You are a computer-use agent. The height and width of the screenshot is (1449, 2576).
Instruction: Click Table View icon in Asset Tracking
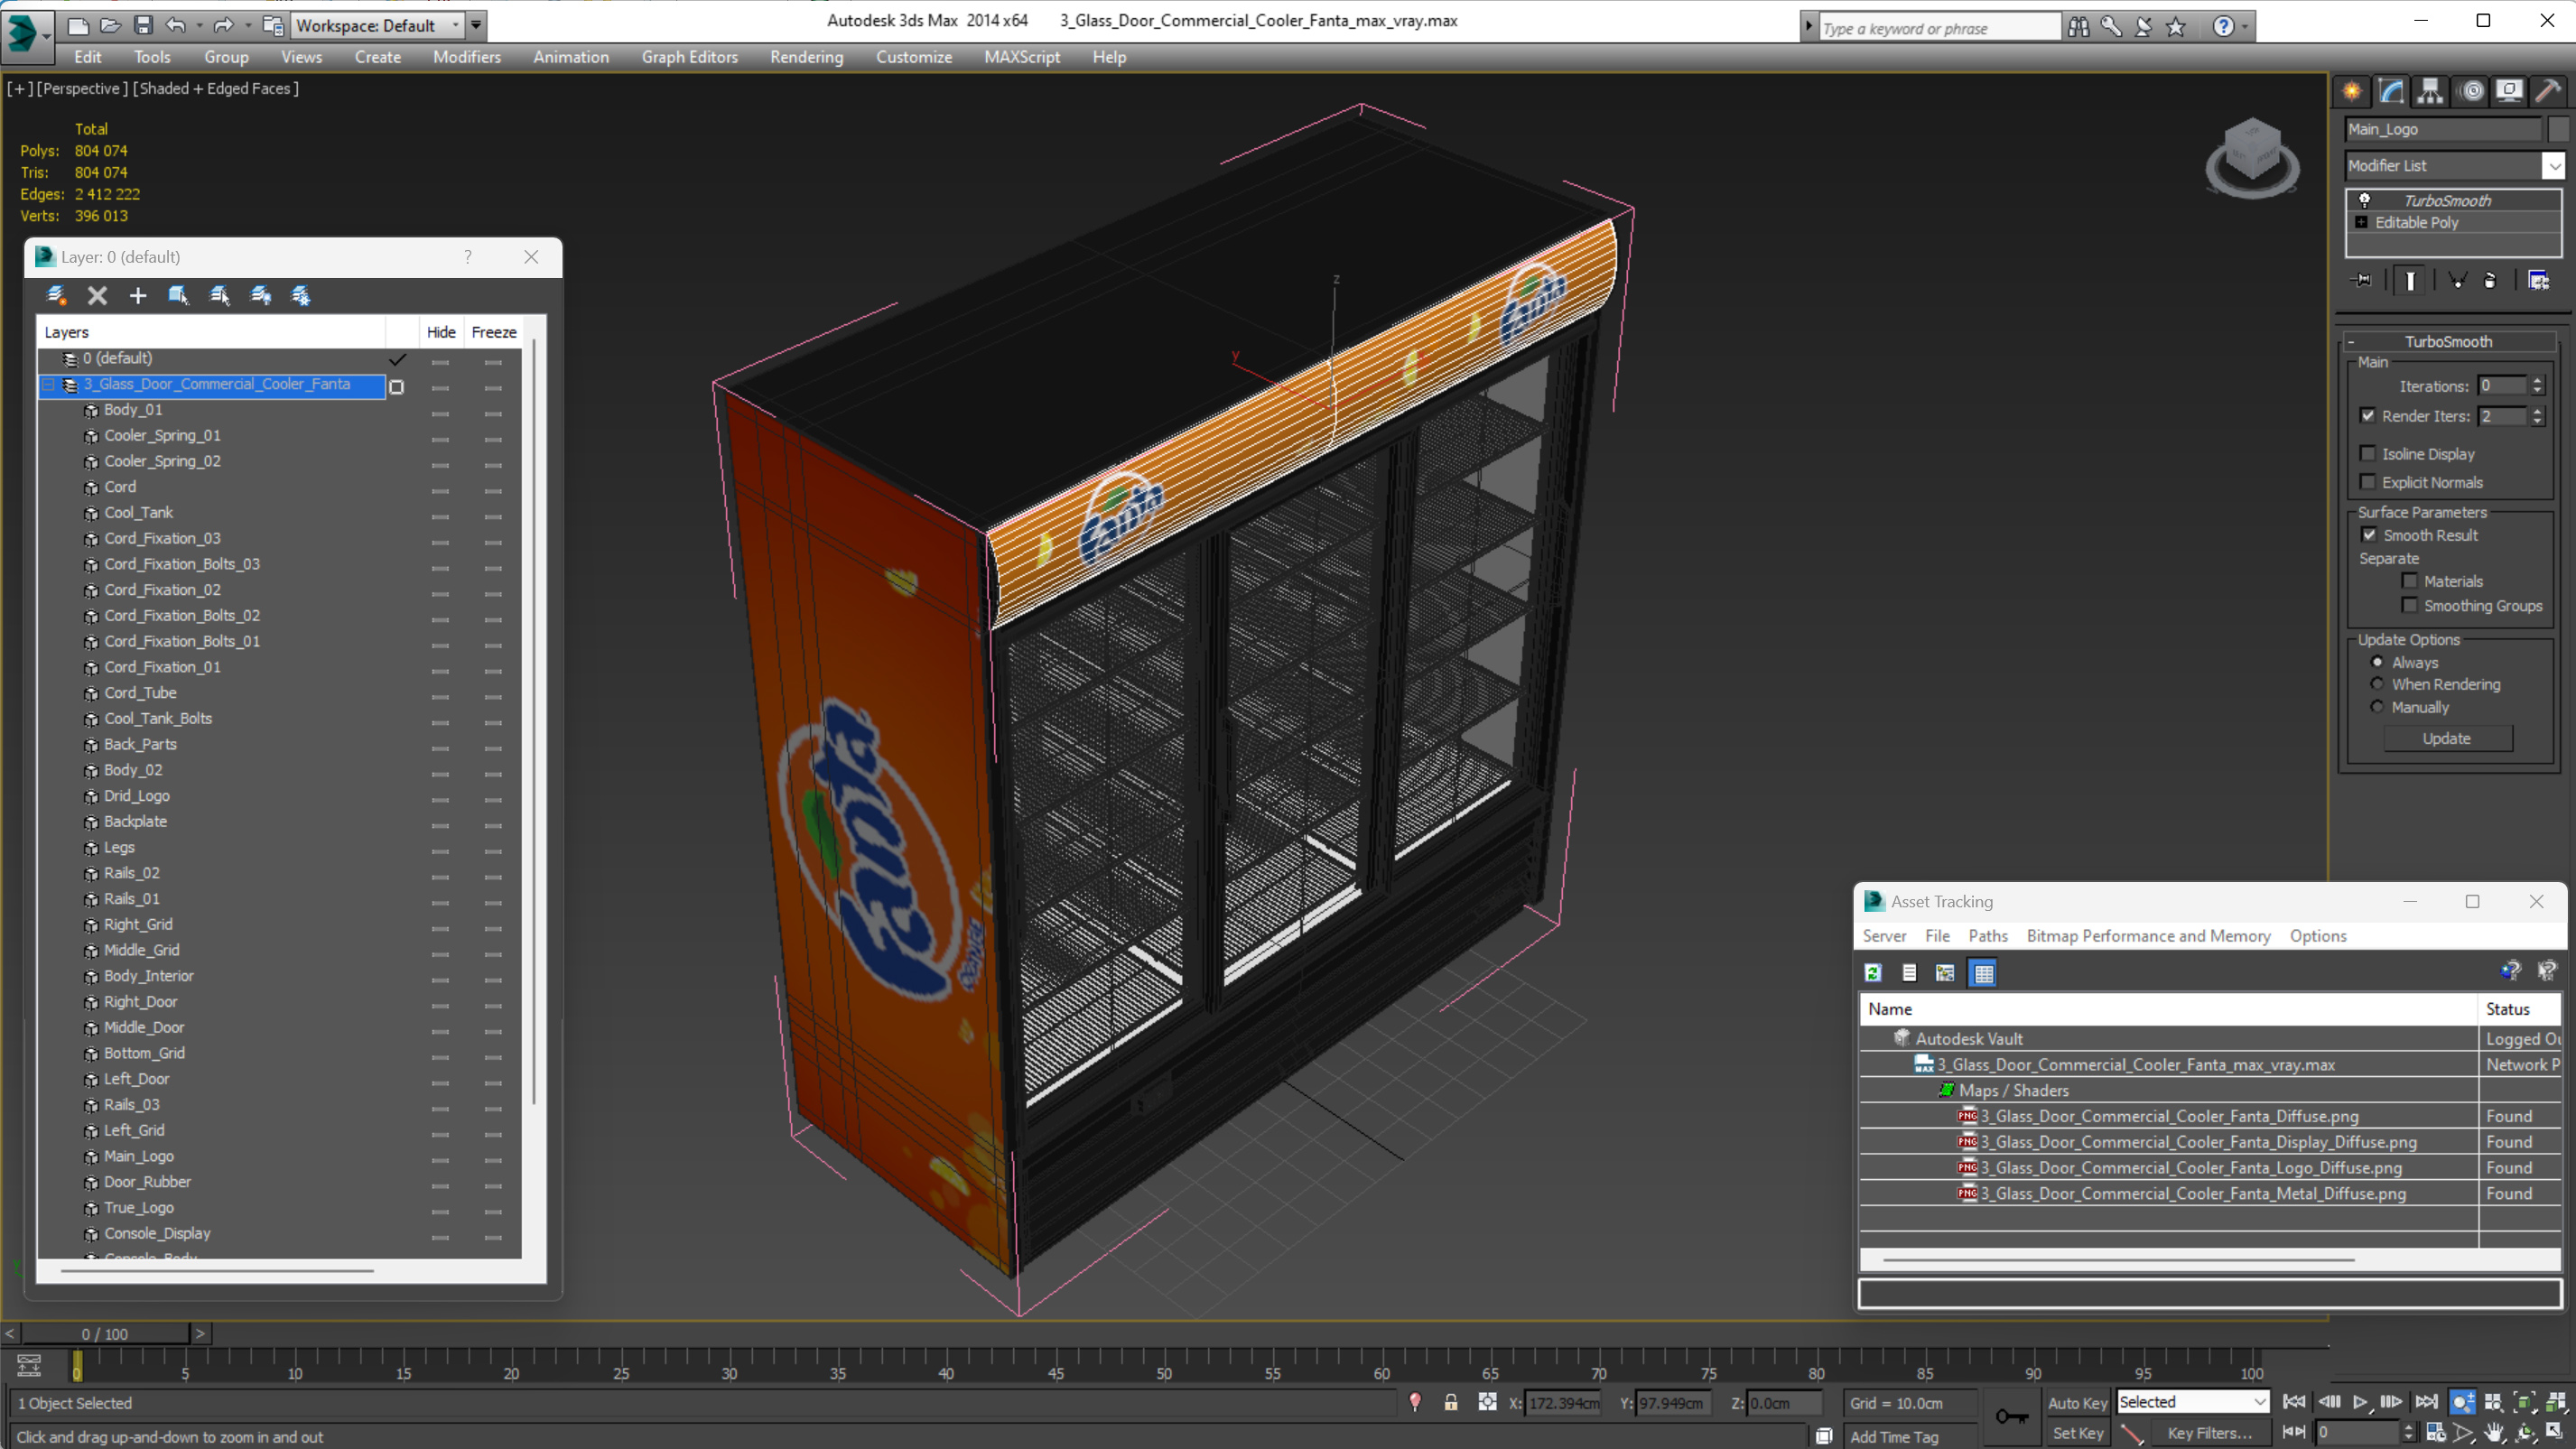coord(1983,972)
